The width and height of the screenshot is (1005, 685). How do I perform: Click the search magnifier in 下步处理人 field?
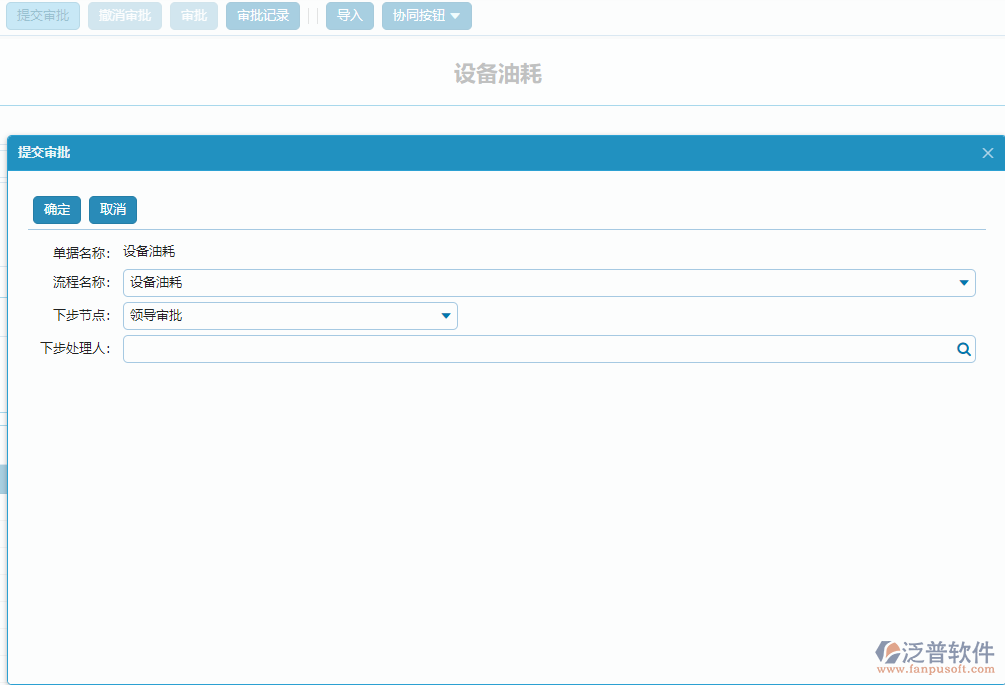(963, 349)
